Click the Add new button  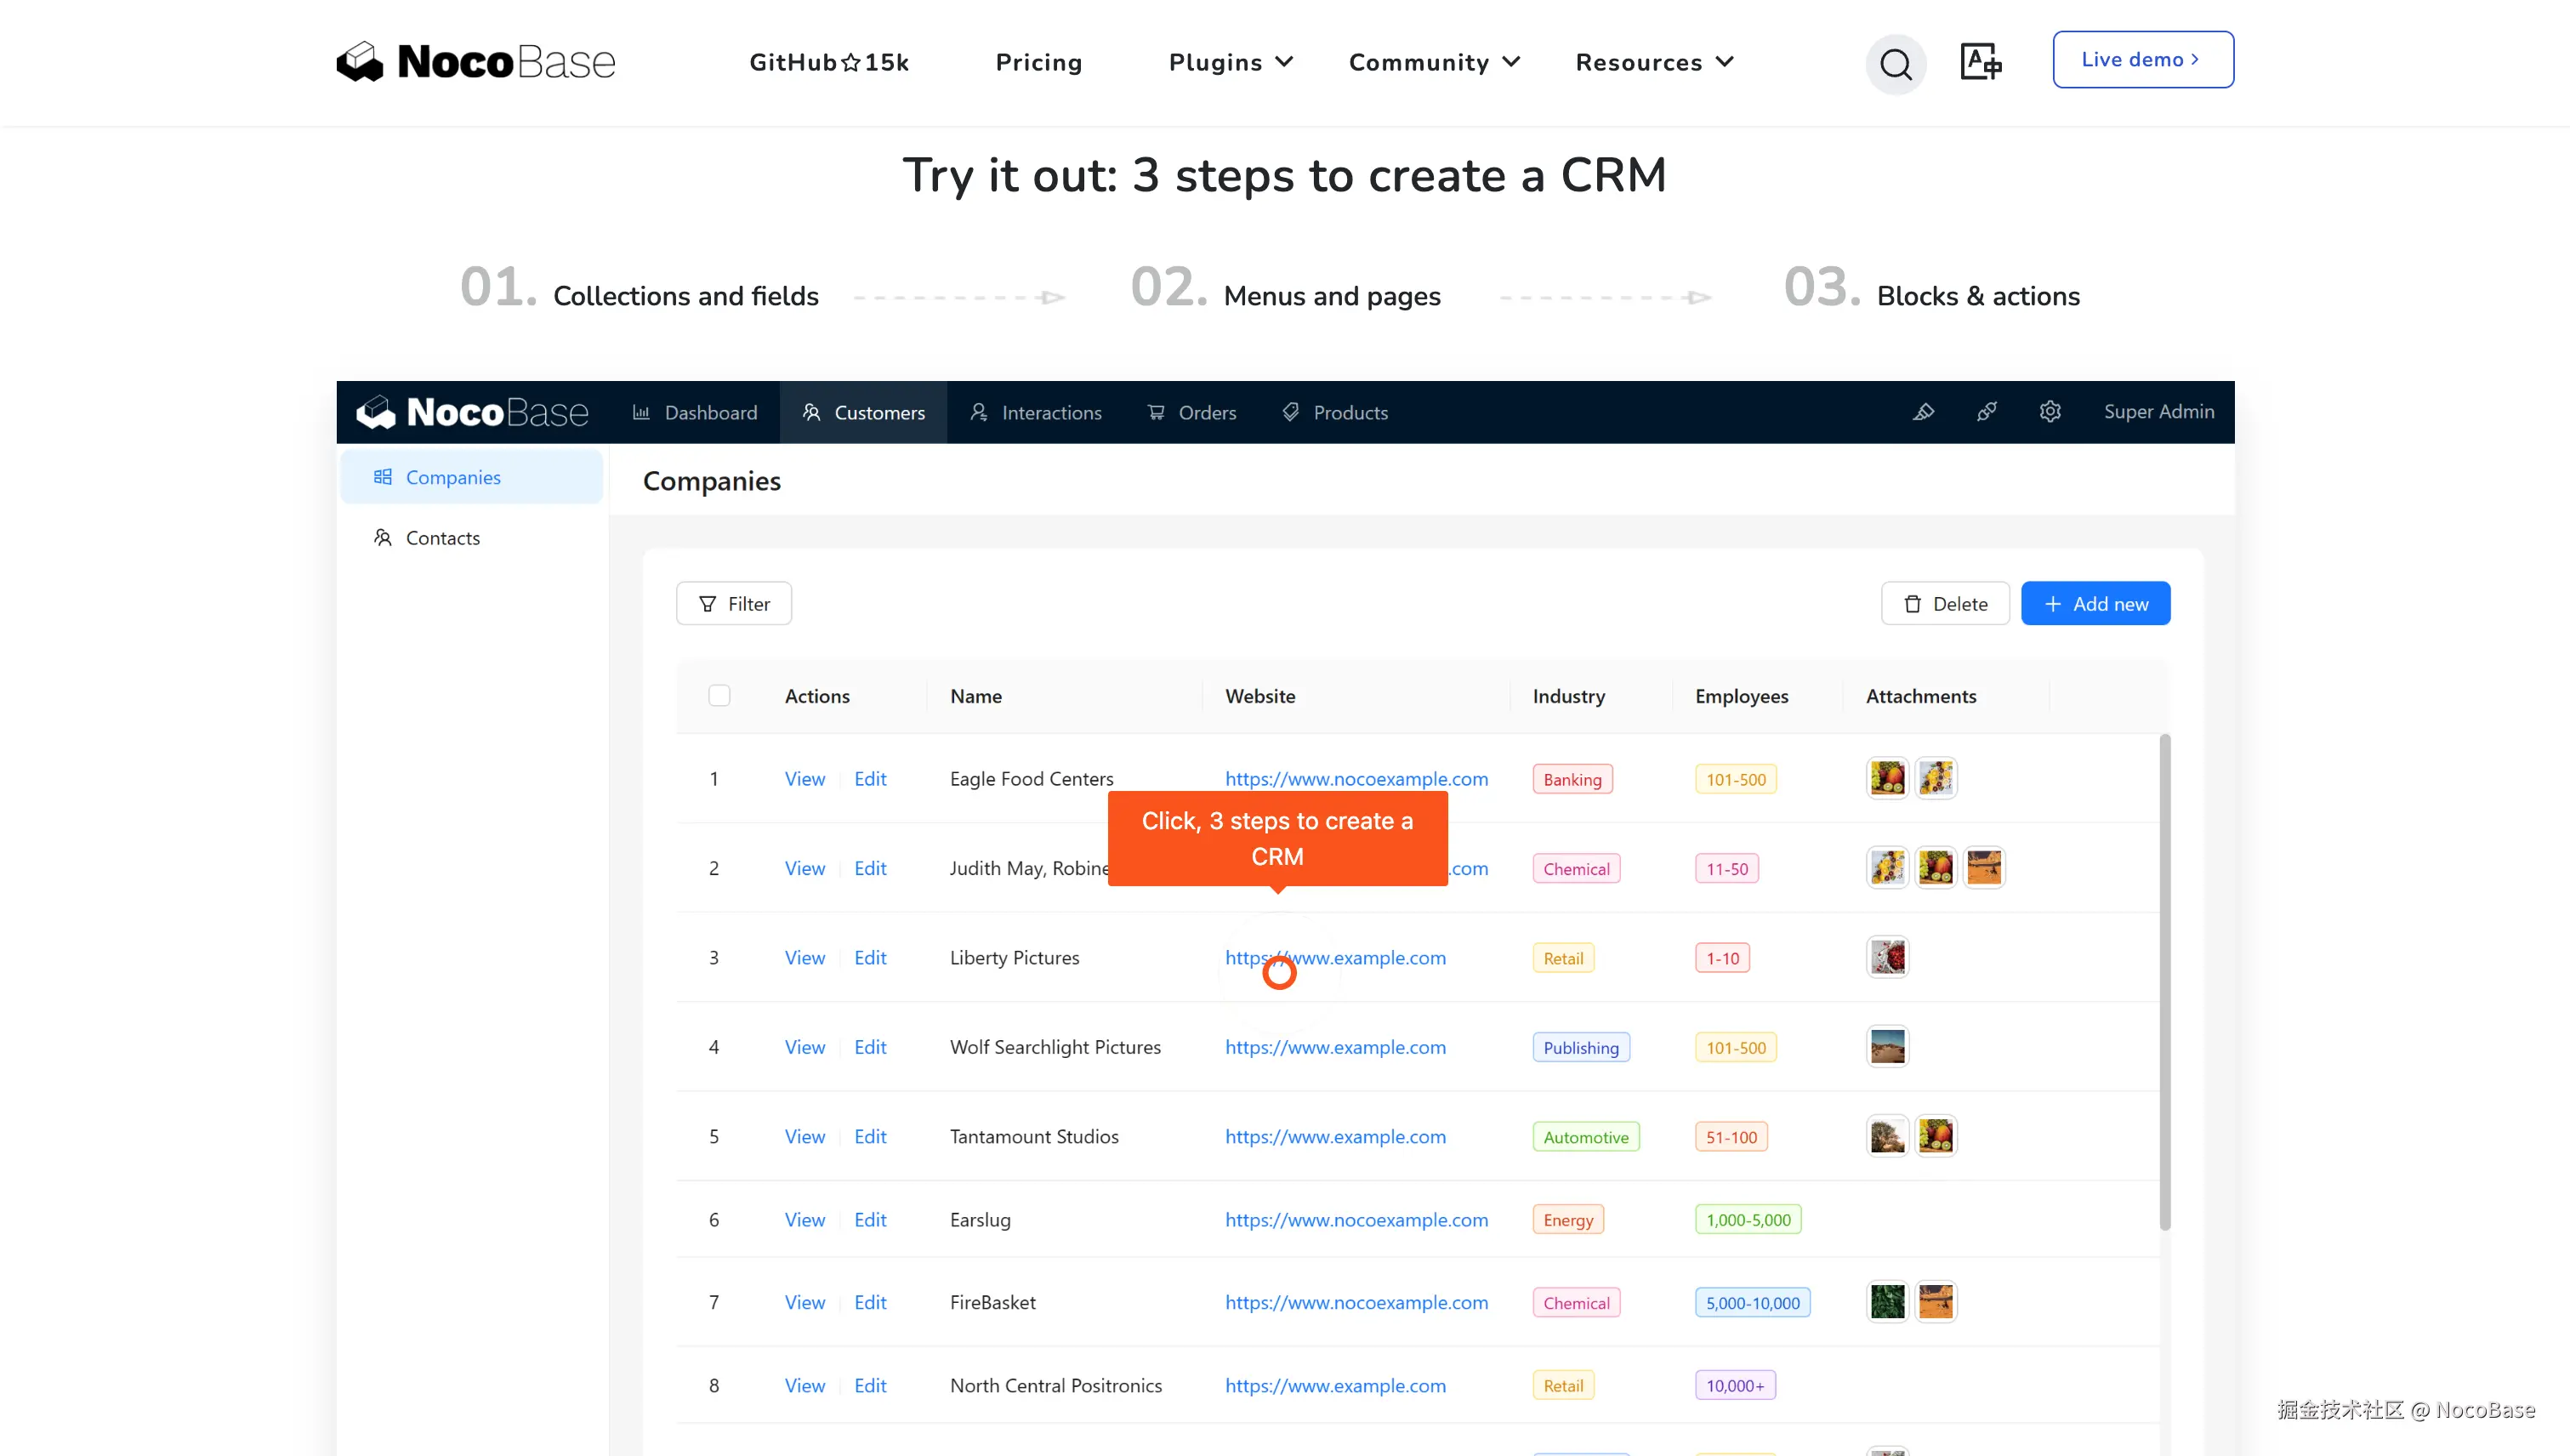point(2095,604)
